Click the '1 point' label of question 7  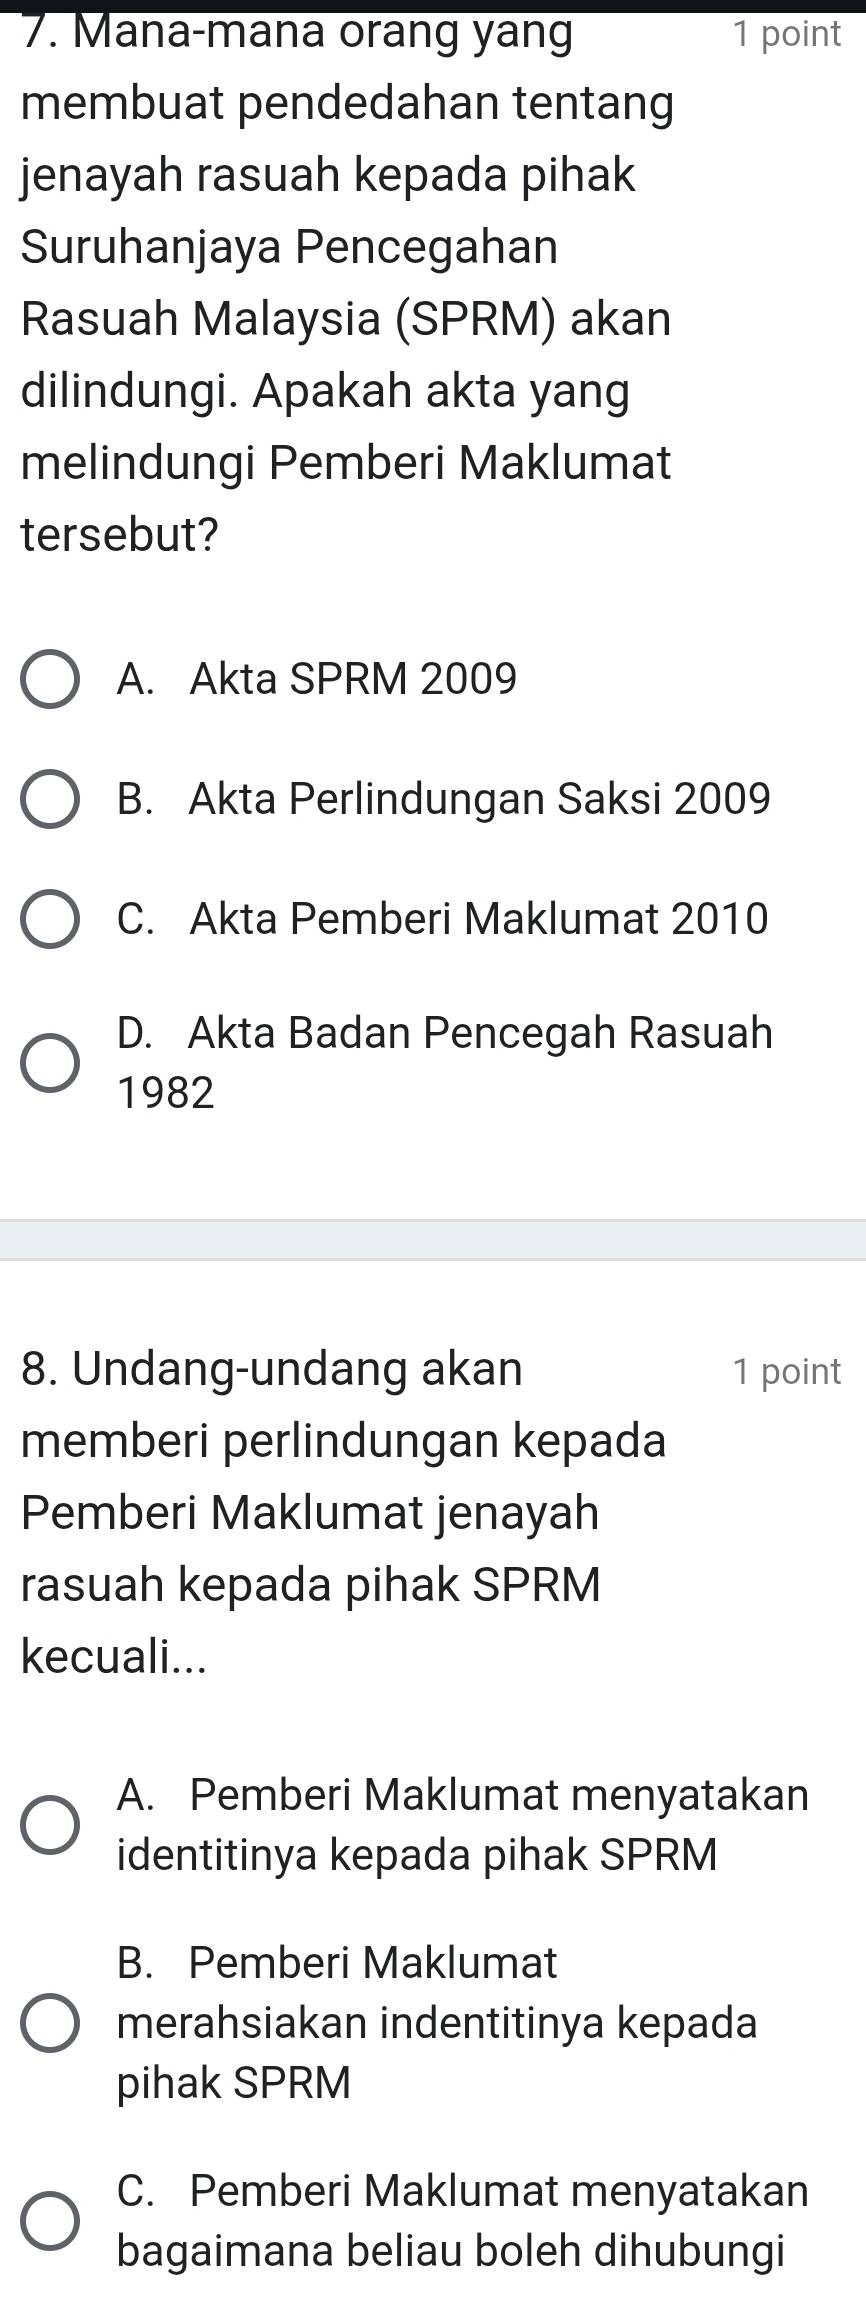pyautogui.click(x=786, y=34)
